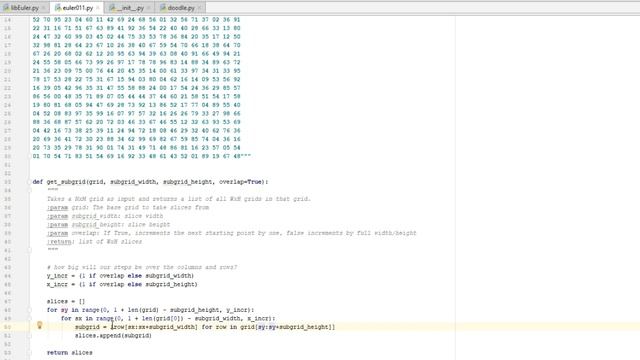640x360 pixels.
Task: Click the 'y_incr = (1 if overlap' line
Action: point(120,276)
